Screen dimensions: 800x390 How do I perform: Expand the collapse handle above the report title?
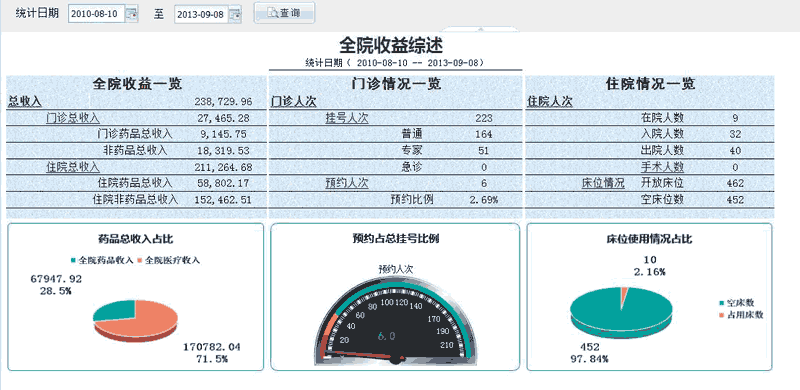480,30
